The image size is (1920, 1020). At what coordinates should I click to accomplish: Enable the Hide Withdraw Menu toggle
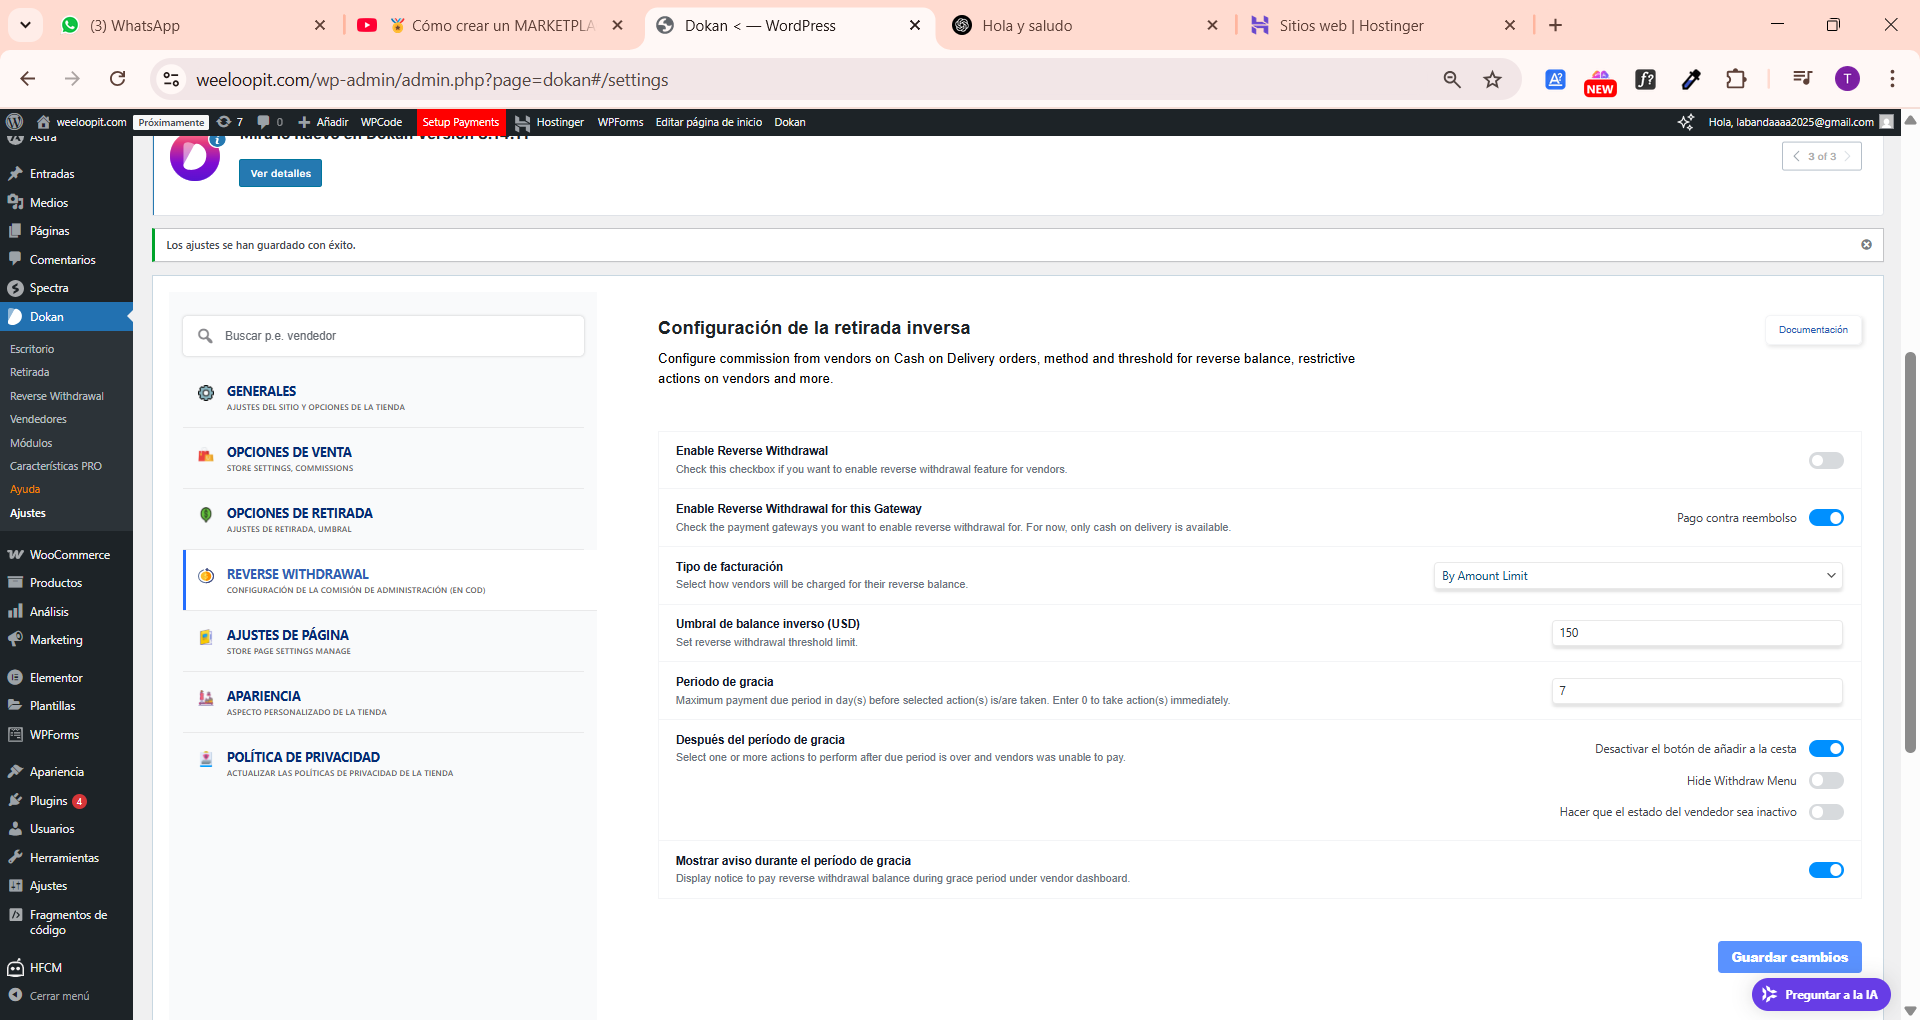tap(1826, 781)
